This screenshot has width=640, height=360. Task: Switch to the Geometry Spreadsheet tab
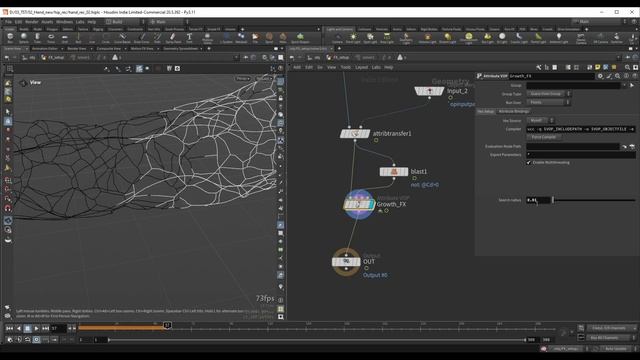[180, 49]
